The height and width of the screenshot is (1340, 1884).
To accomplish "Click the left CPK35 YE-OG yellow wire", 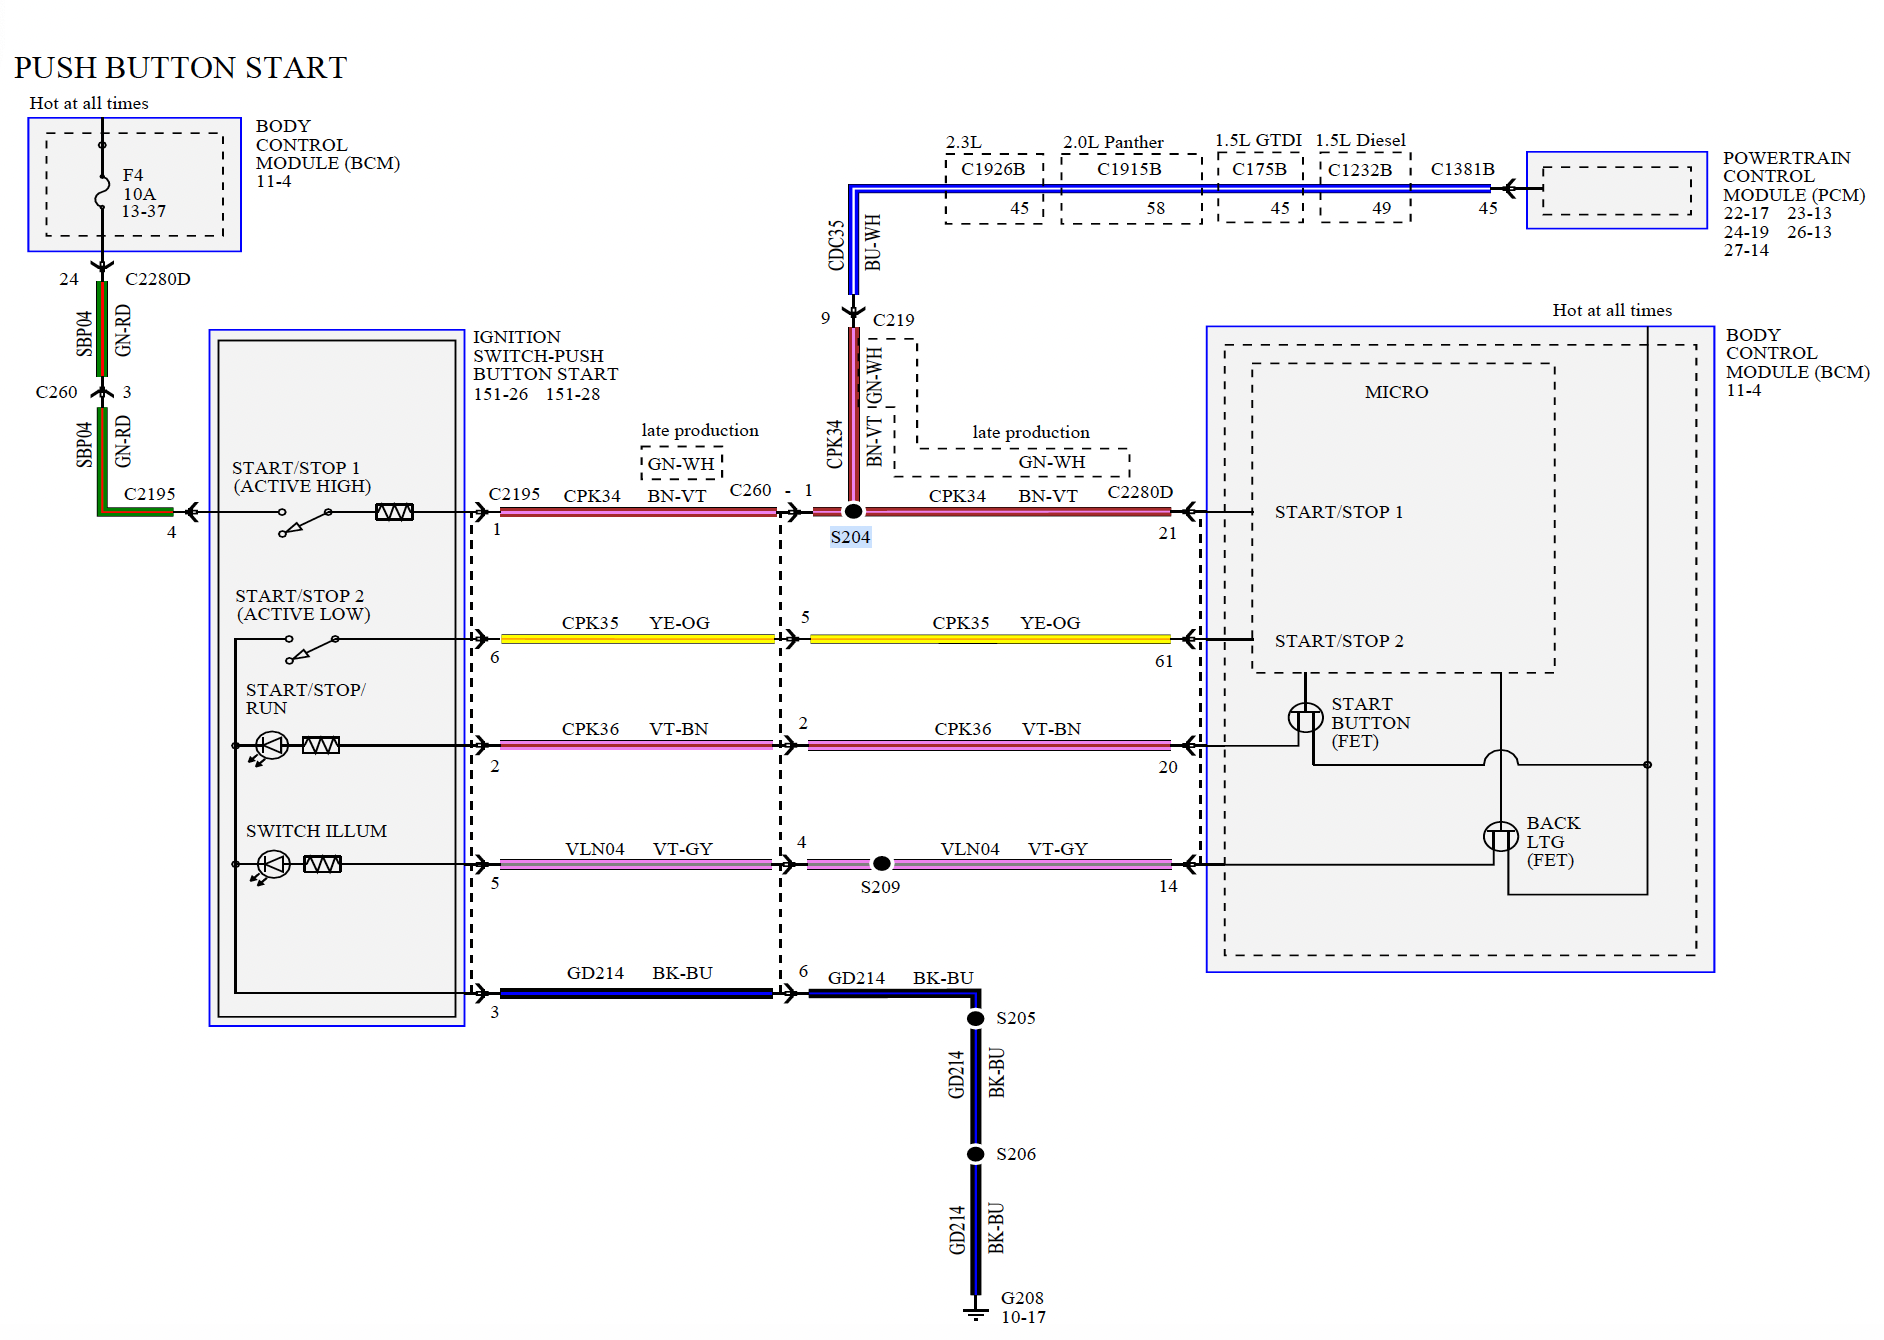I will point(636,638).
